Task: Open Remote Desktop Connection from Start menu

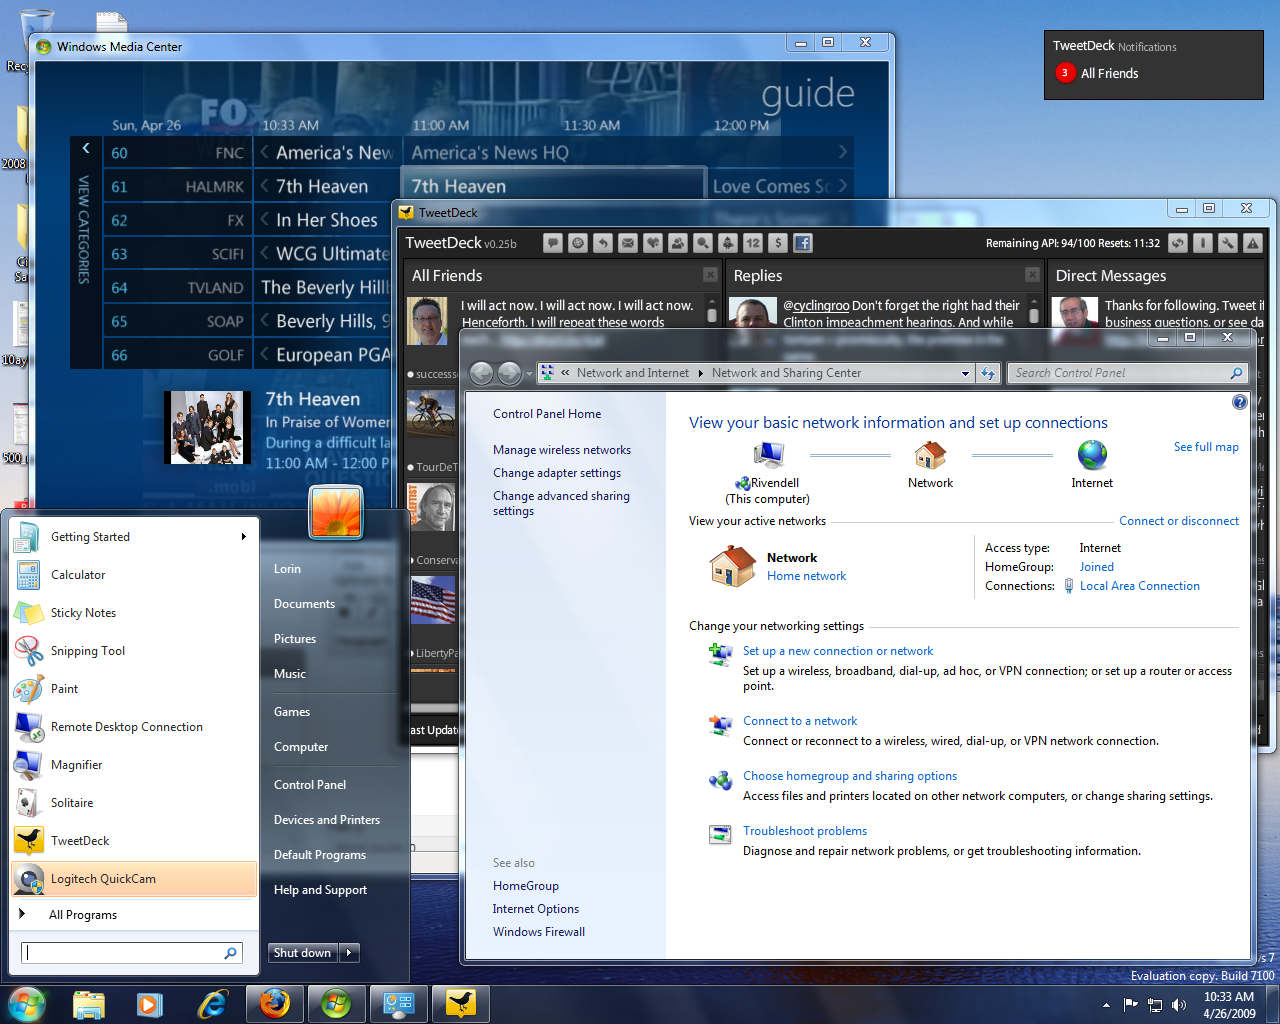Action: click(135, 727)
